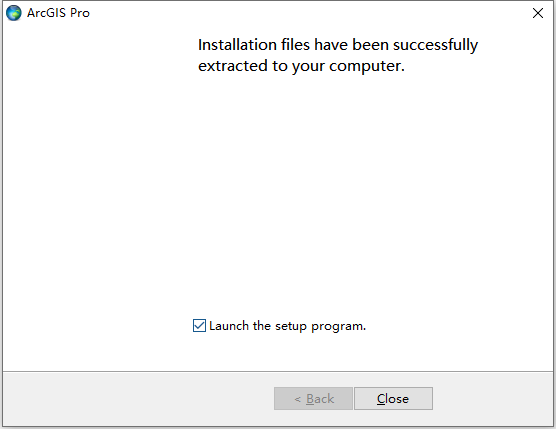Click the underlined C on the Close button
Screen dimensions: 556x429
tap(381, 399)
